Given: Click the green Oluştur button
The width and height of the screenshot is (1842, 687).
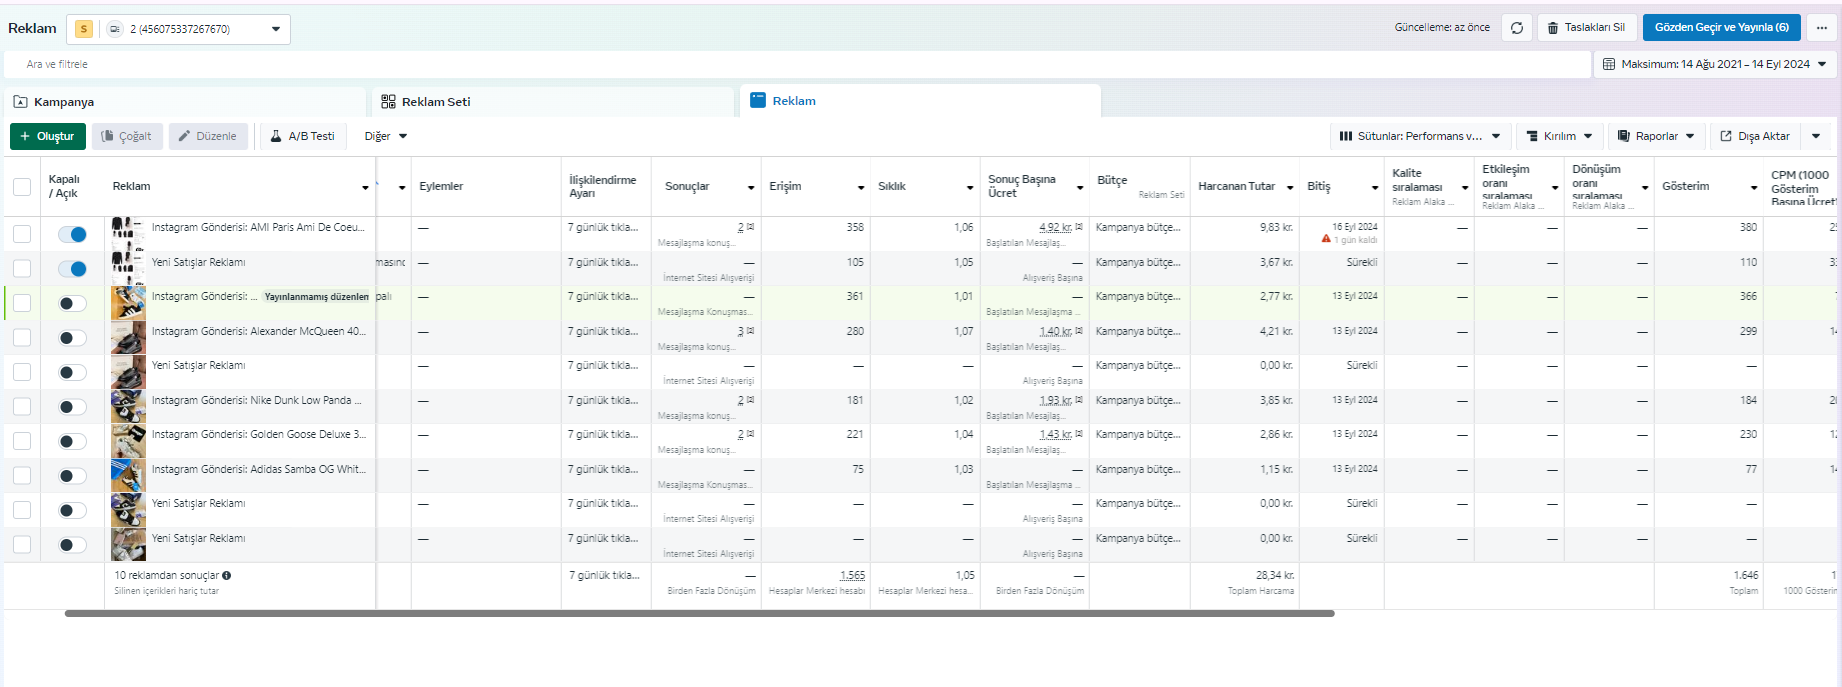Looking at the screenshot, I should tap(48, 136).
